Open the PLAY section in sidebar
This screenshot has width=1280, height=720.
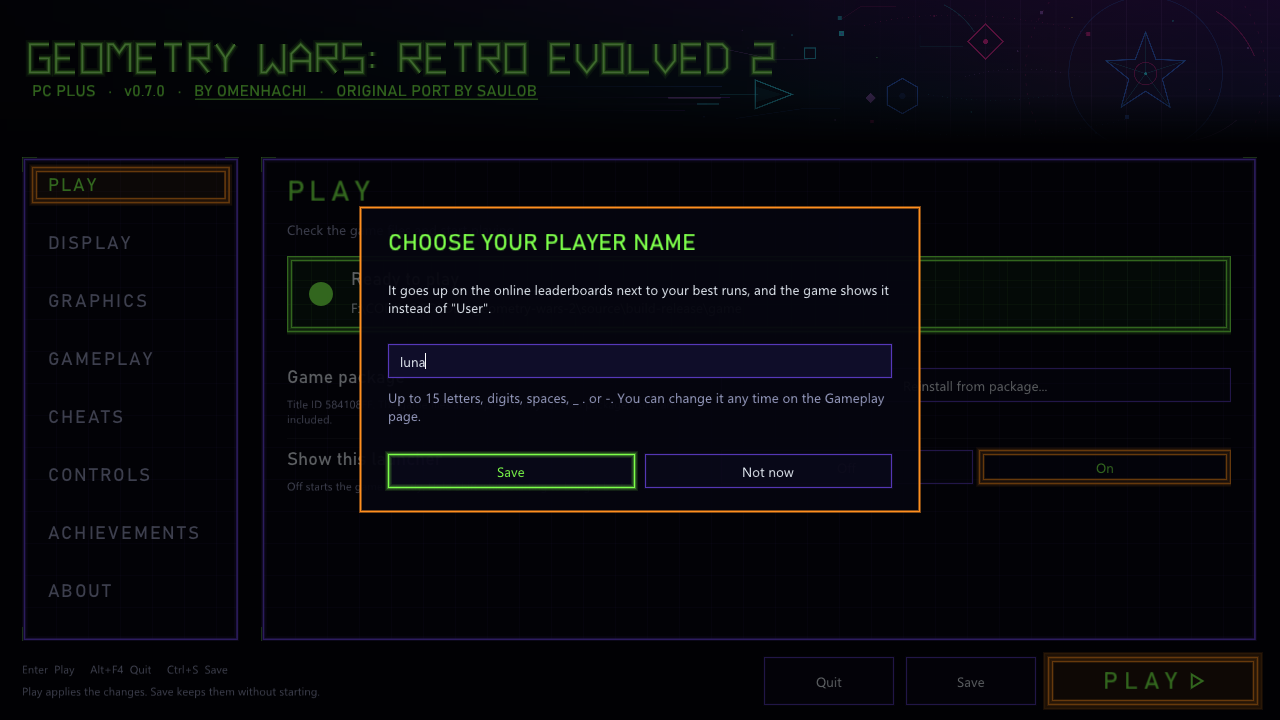131,185
